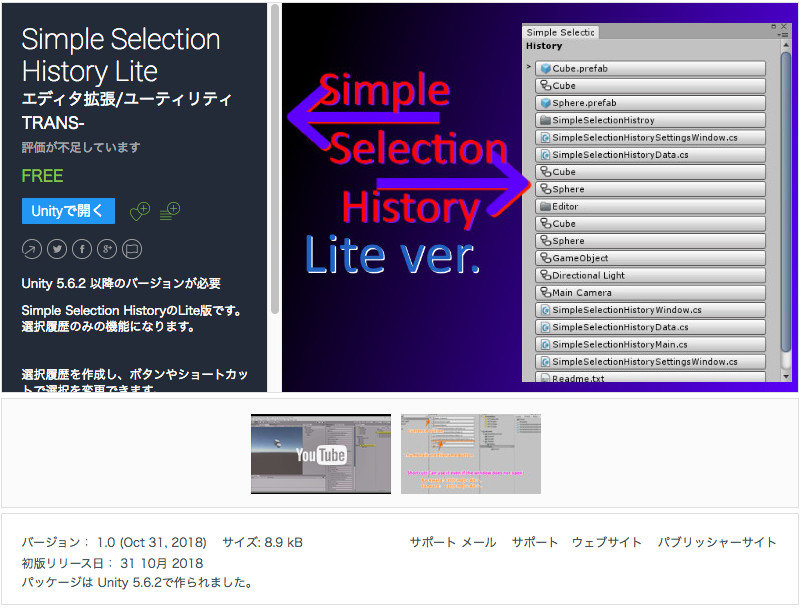803x609 pixels.
Task: Click the Editor folder icon
Action: pos(545,206)
